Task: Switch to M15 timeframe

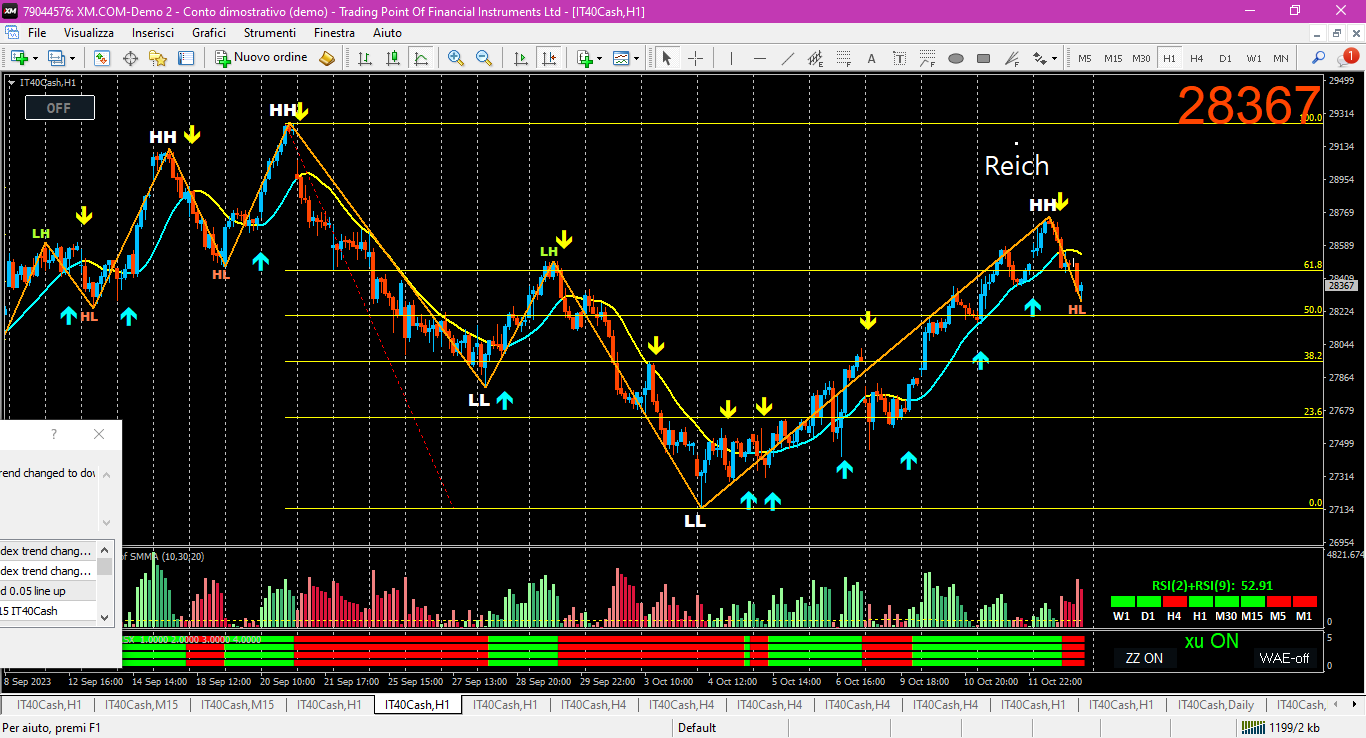Action: 1113,58
